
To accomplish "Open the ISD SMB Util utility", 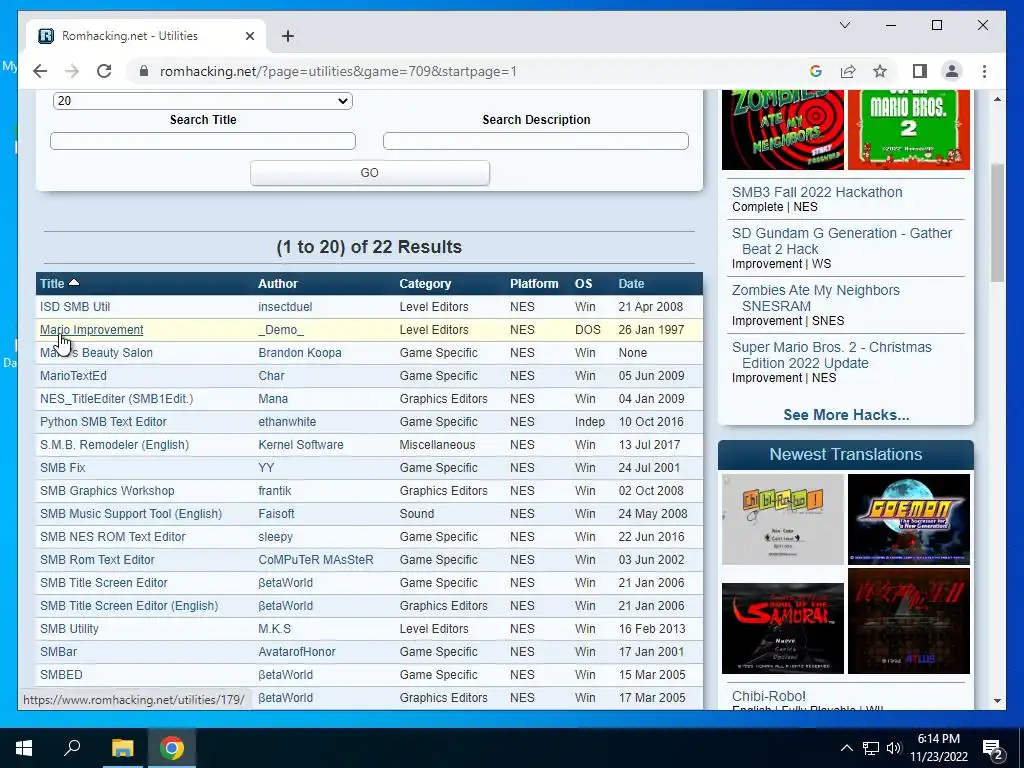I will point(74,306).
